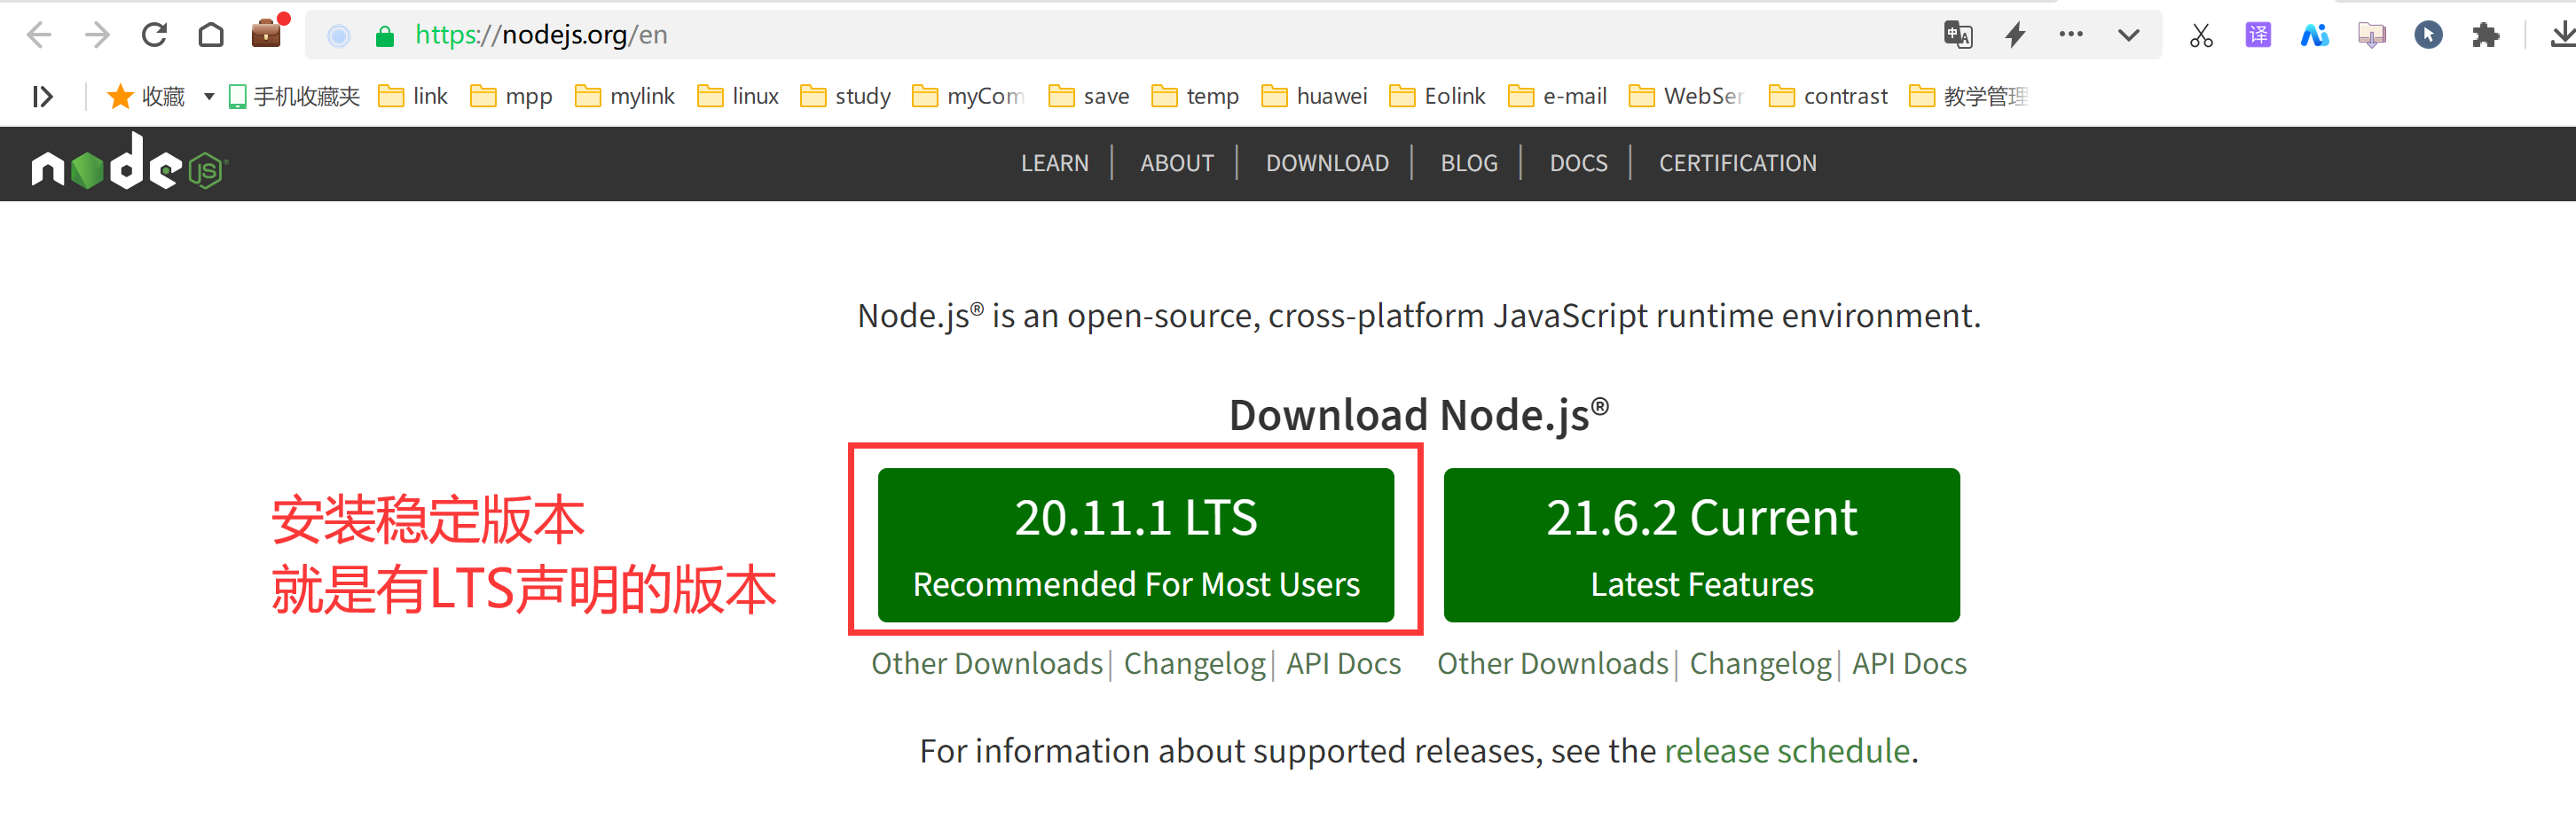Open the 手机收藏夹 bookmark
This screenshot has height=821, width=2576.
[x=294, y=96]
